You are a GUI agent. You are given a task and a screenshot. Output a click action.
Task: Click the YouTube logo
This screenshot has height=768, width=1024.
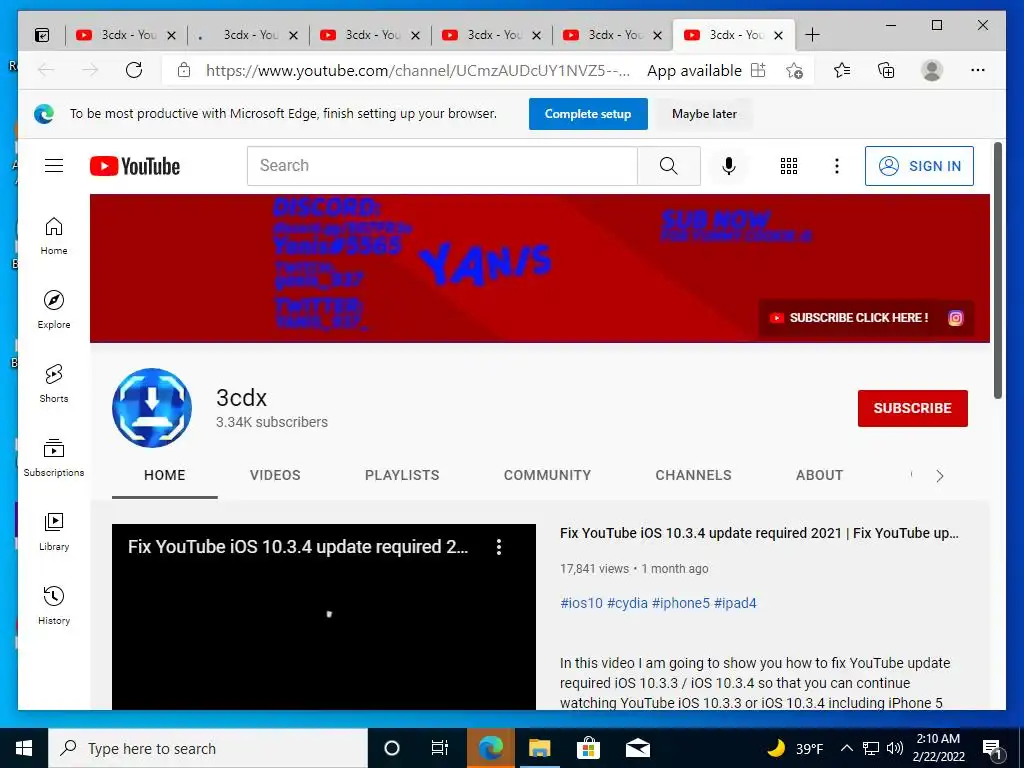(x=135, y=166)
